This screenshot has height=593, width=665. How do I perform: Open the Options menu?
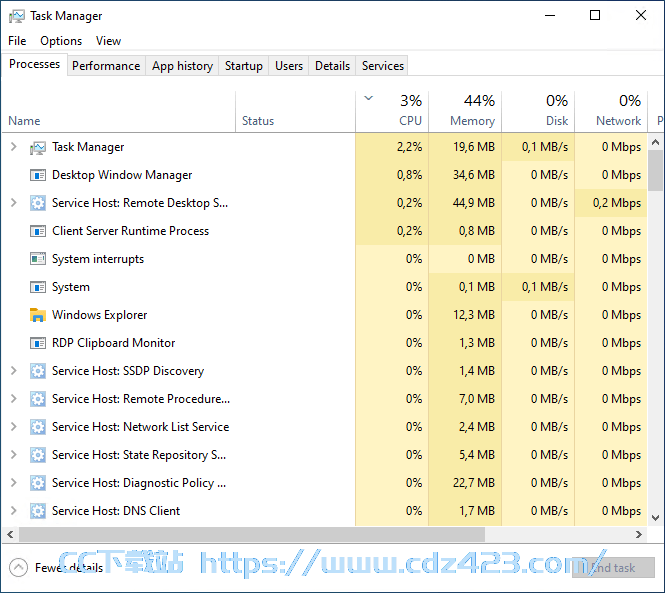coord(61,41)
